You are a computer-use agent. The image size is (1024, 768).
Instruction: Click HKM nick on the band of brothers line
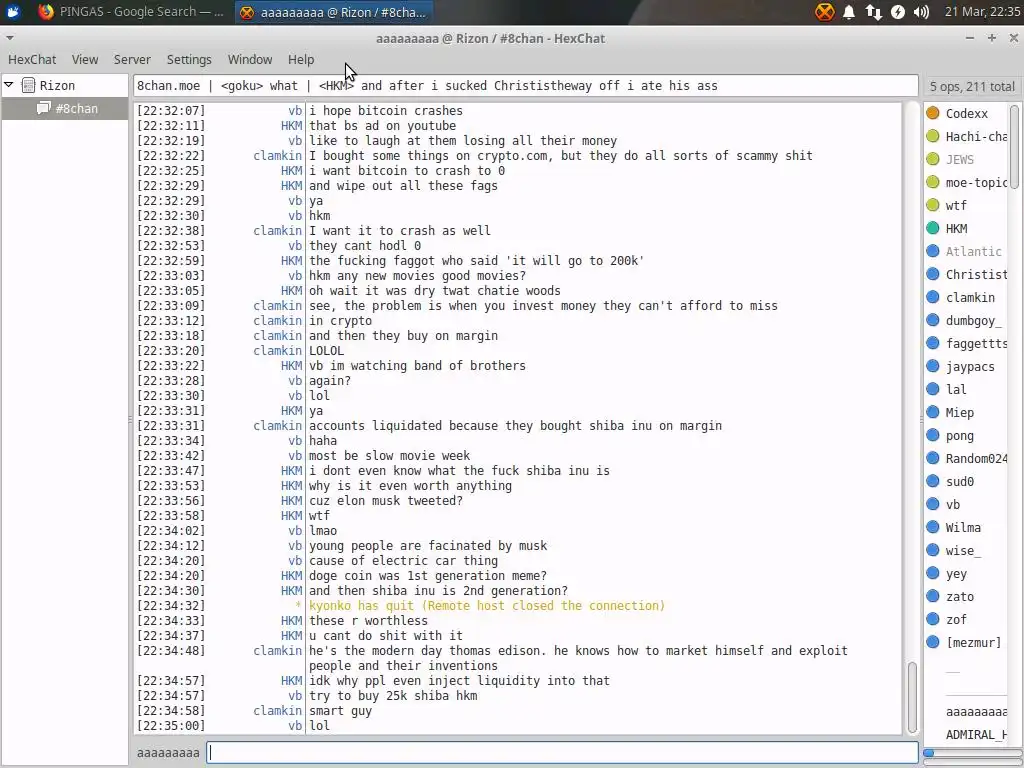point(291,366)
